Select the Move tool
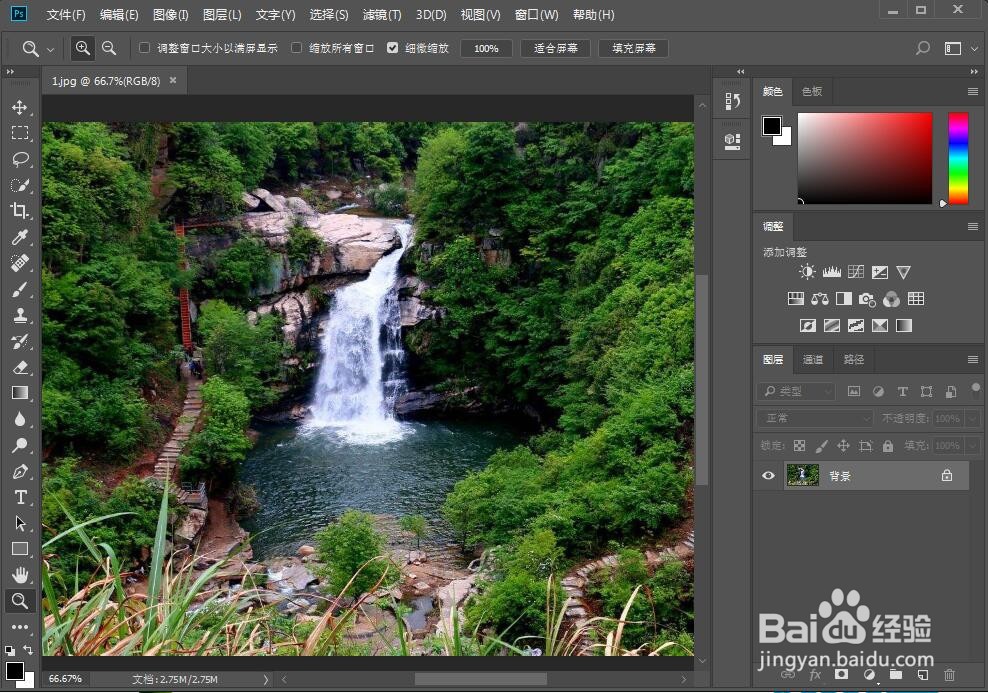 coord(20,107)
